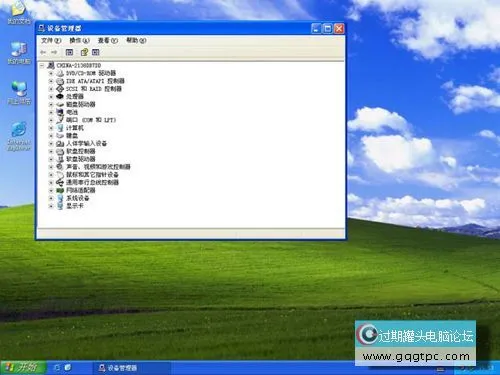Click the 软盘驱动器 floppy icon
Viewport: 500px width, 375px height.
pyautogui.click(x=60, y=159)
